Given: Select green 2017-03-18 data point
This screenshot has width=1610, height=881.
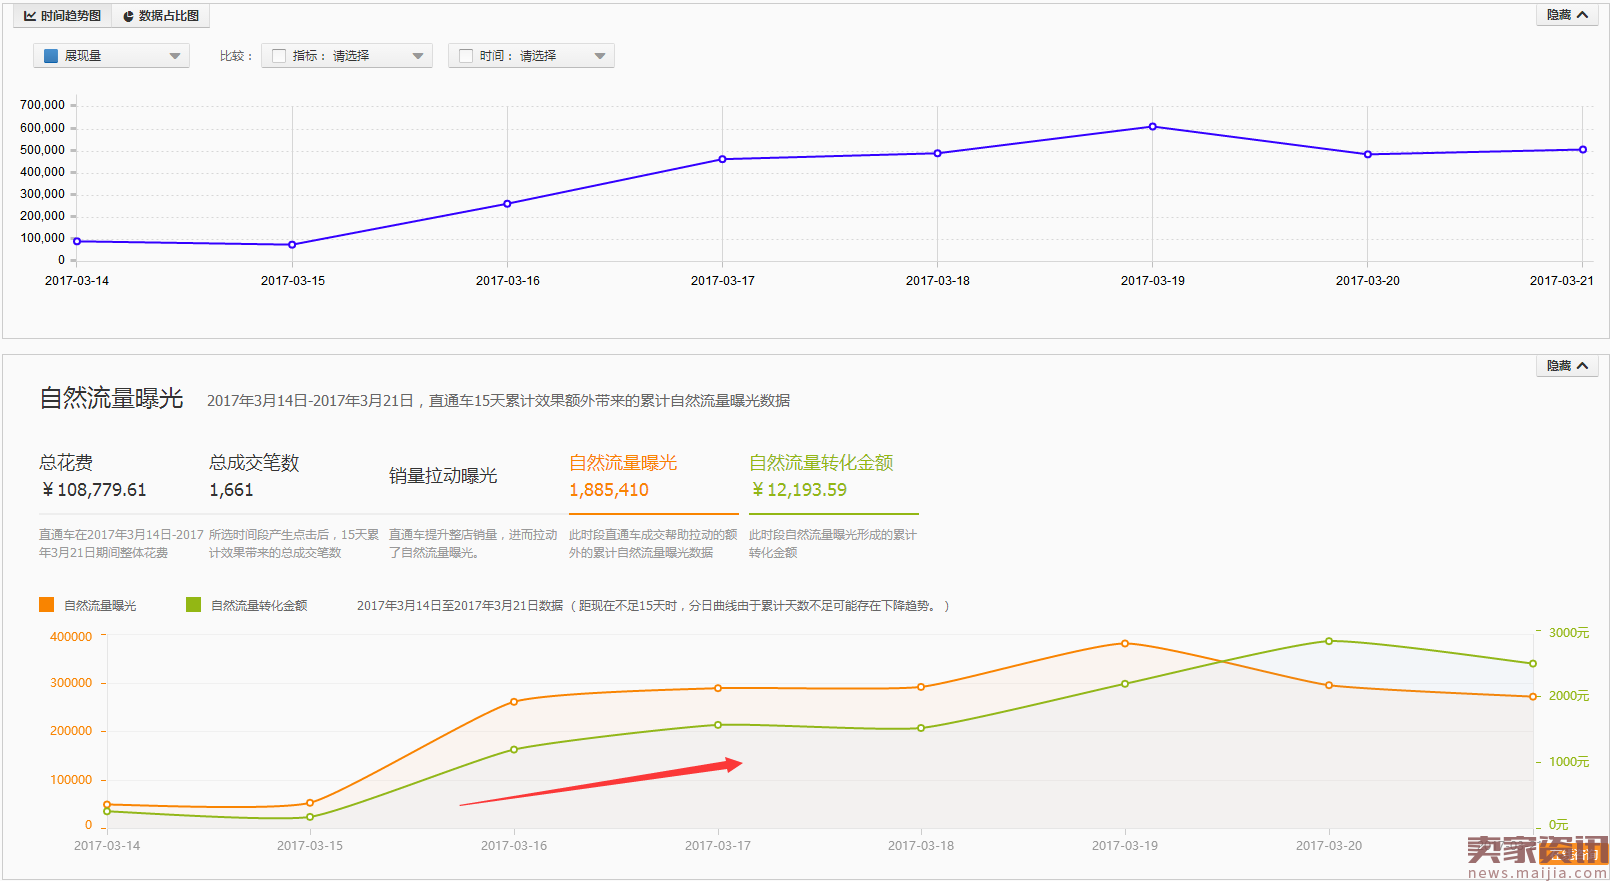Looking at the screenshot, I should click(x=921, y=728).
